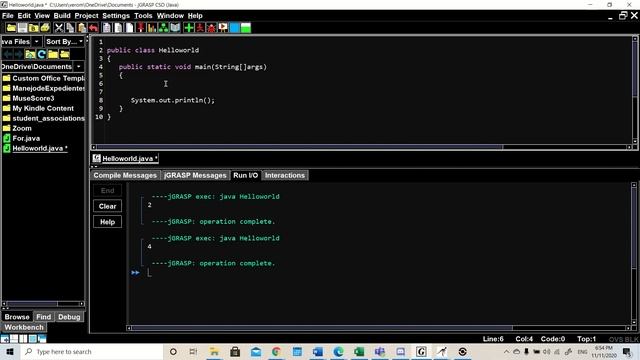The image size is (640, 360).
Task: Click the red Undo arrow icon
Action: coord(93,28)
